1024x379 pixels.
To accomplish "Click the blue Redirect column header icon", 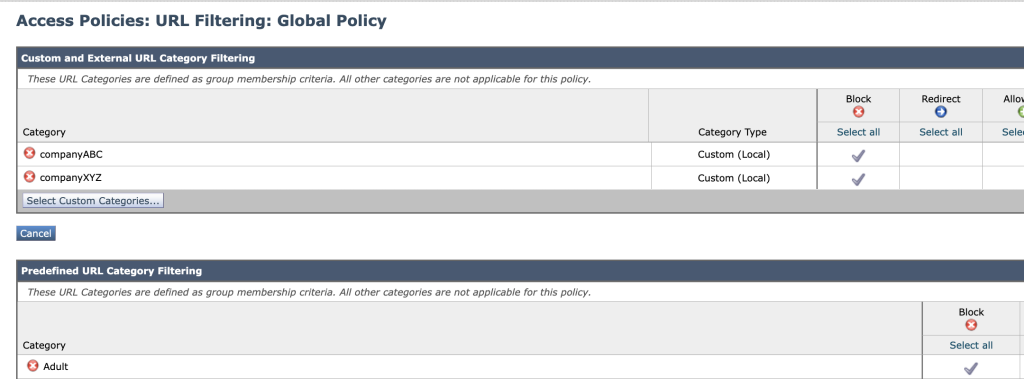I will click(941, 112).
